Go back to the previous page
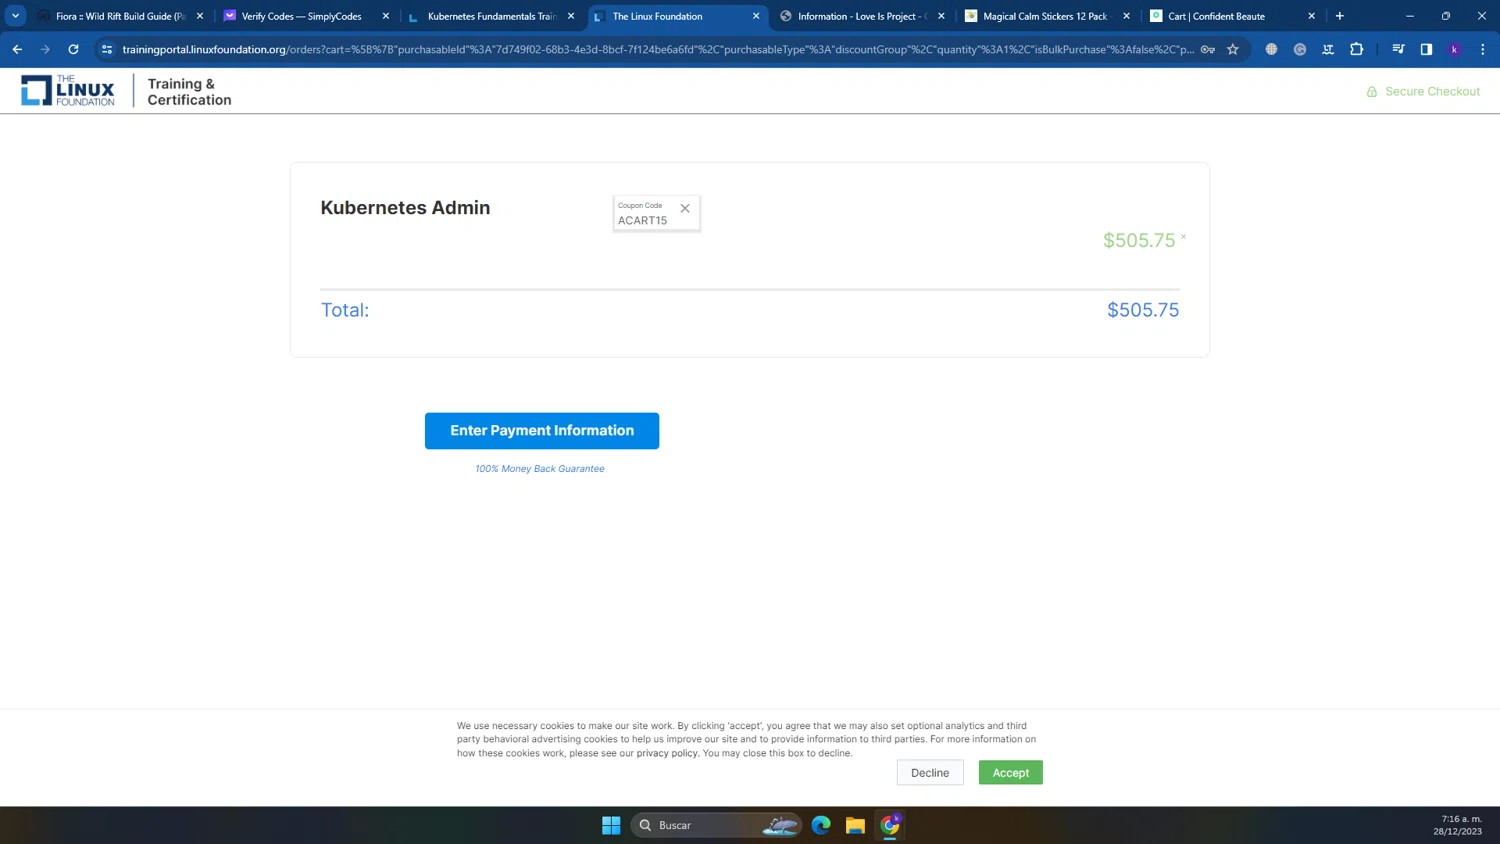 pos(17,49)
